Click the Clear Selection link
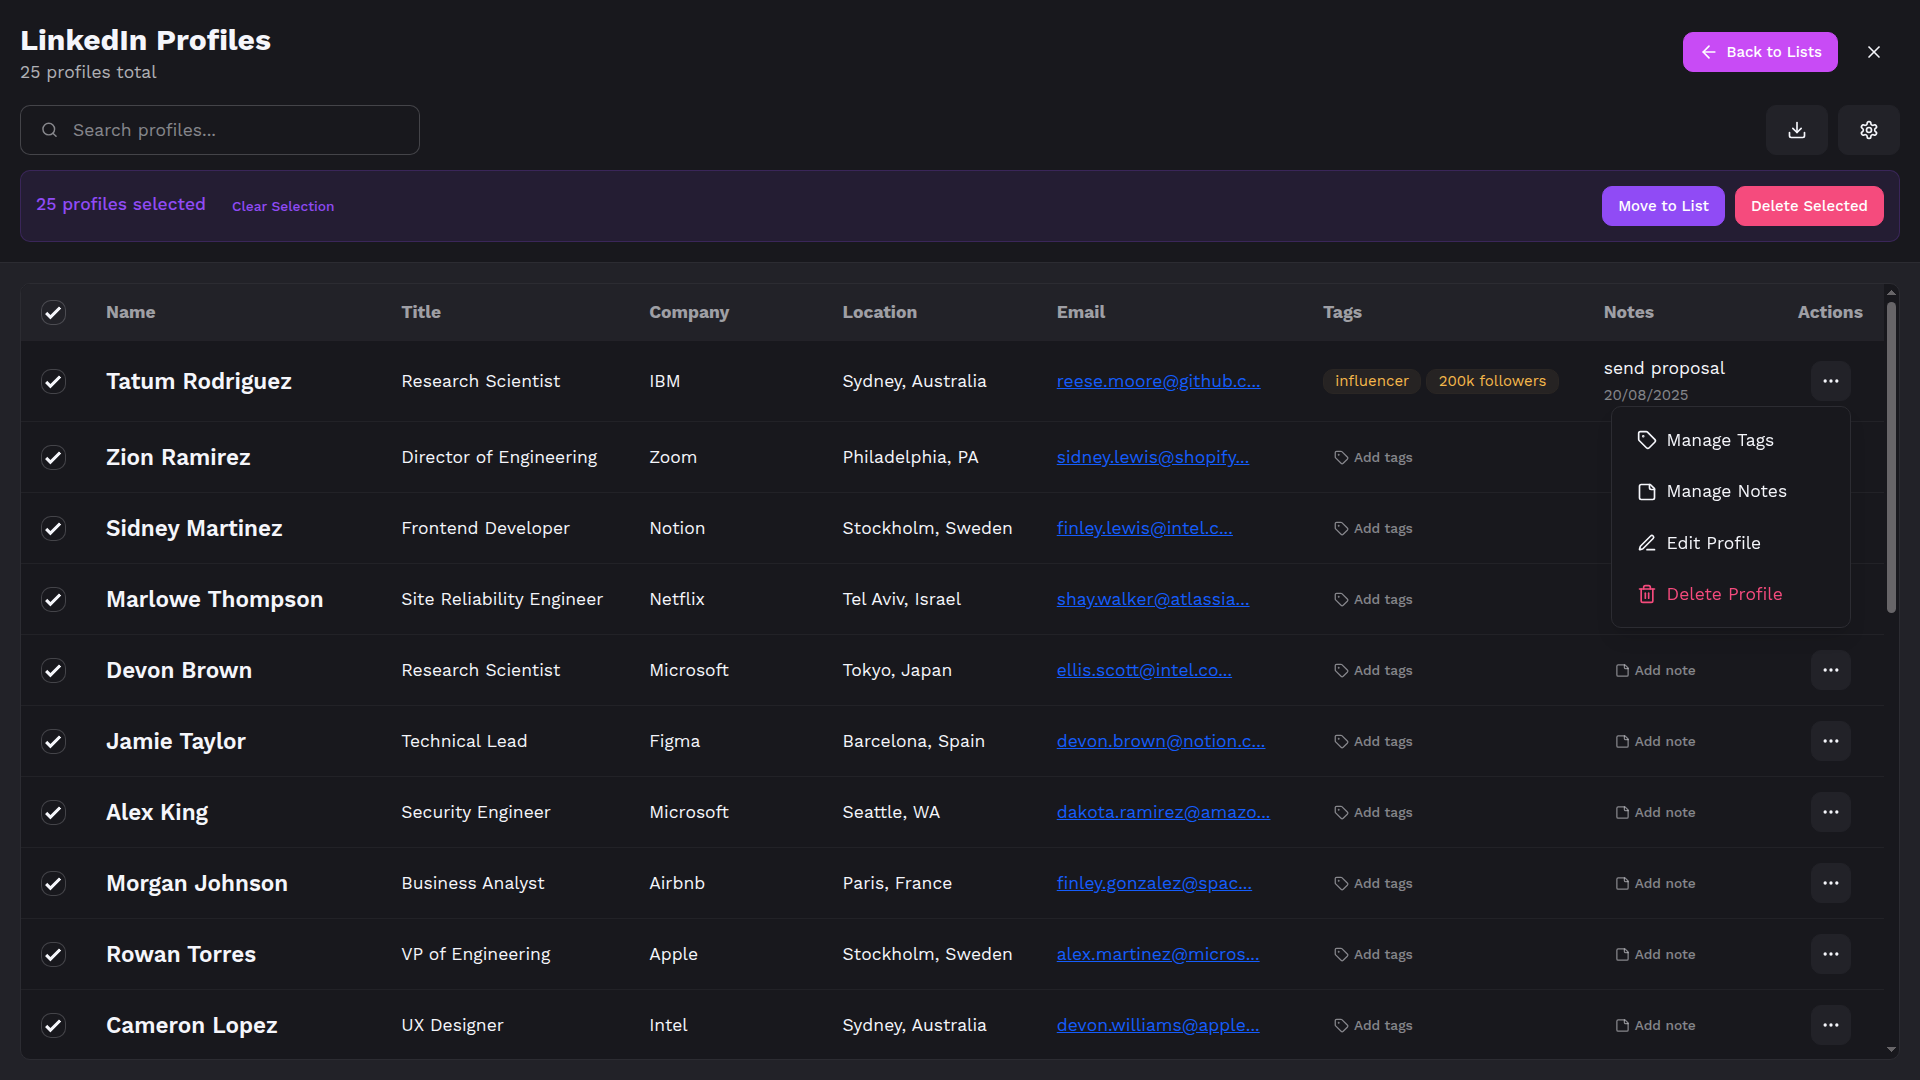The height and width of the screenshot is (1080, 1920). pyautogui.click(x=283, y=207)
